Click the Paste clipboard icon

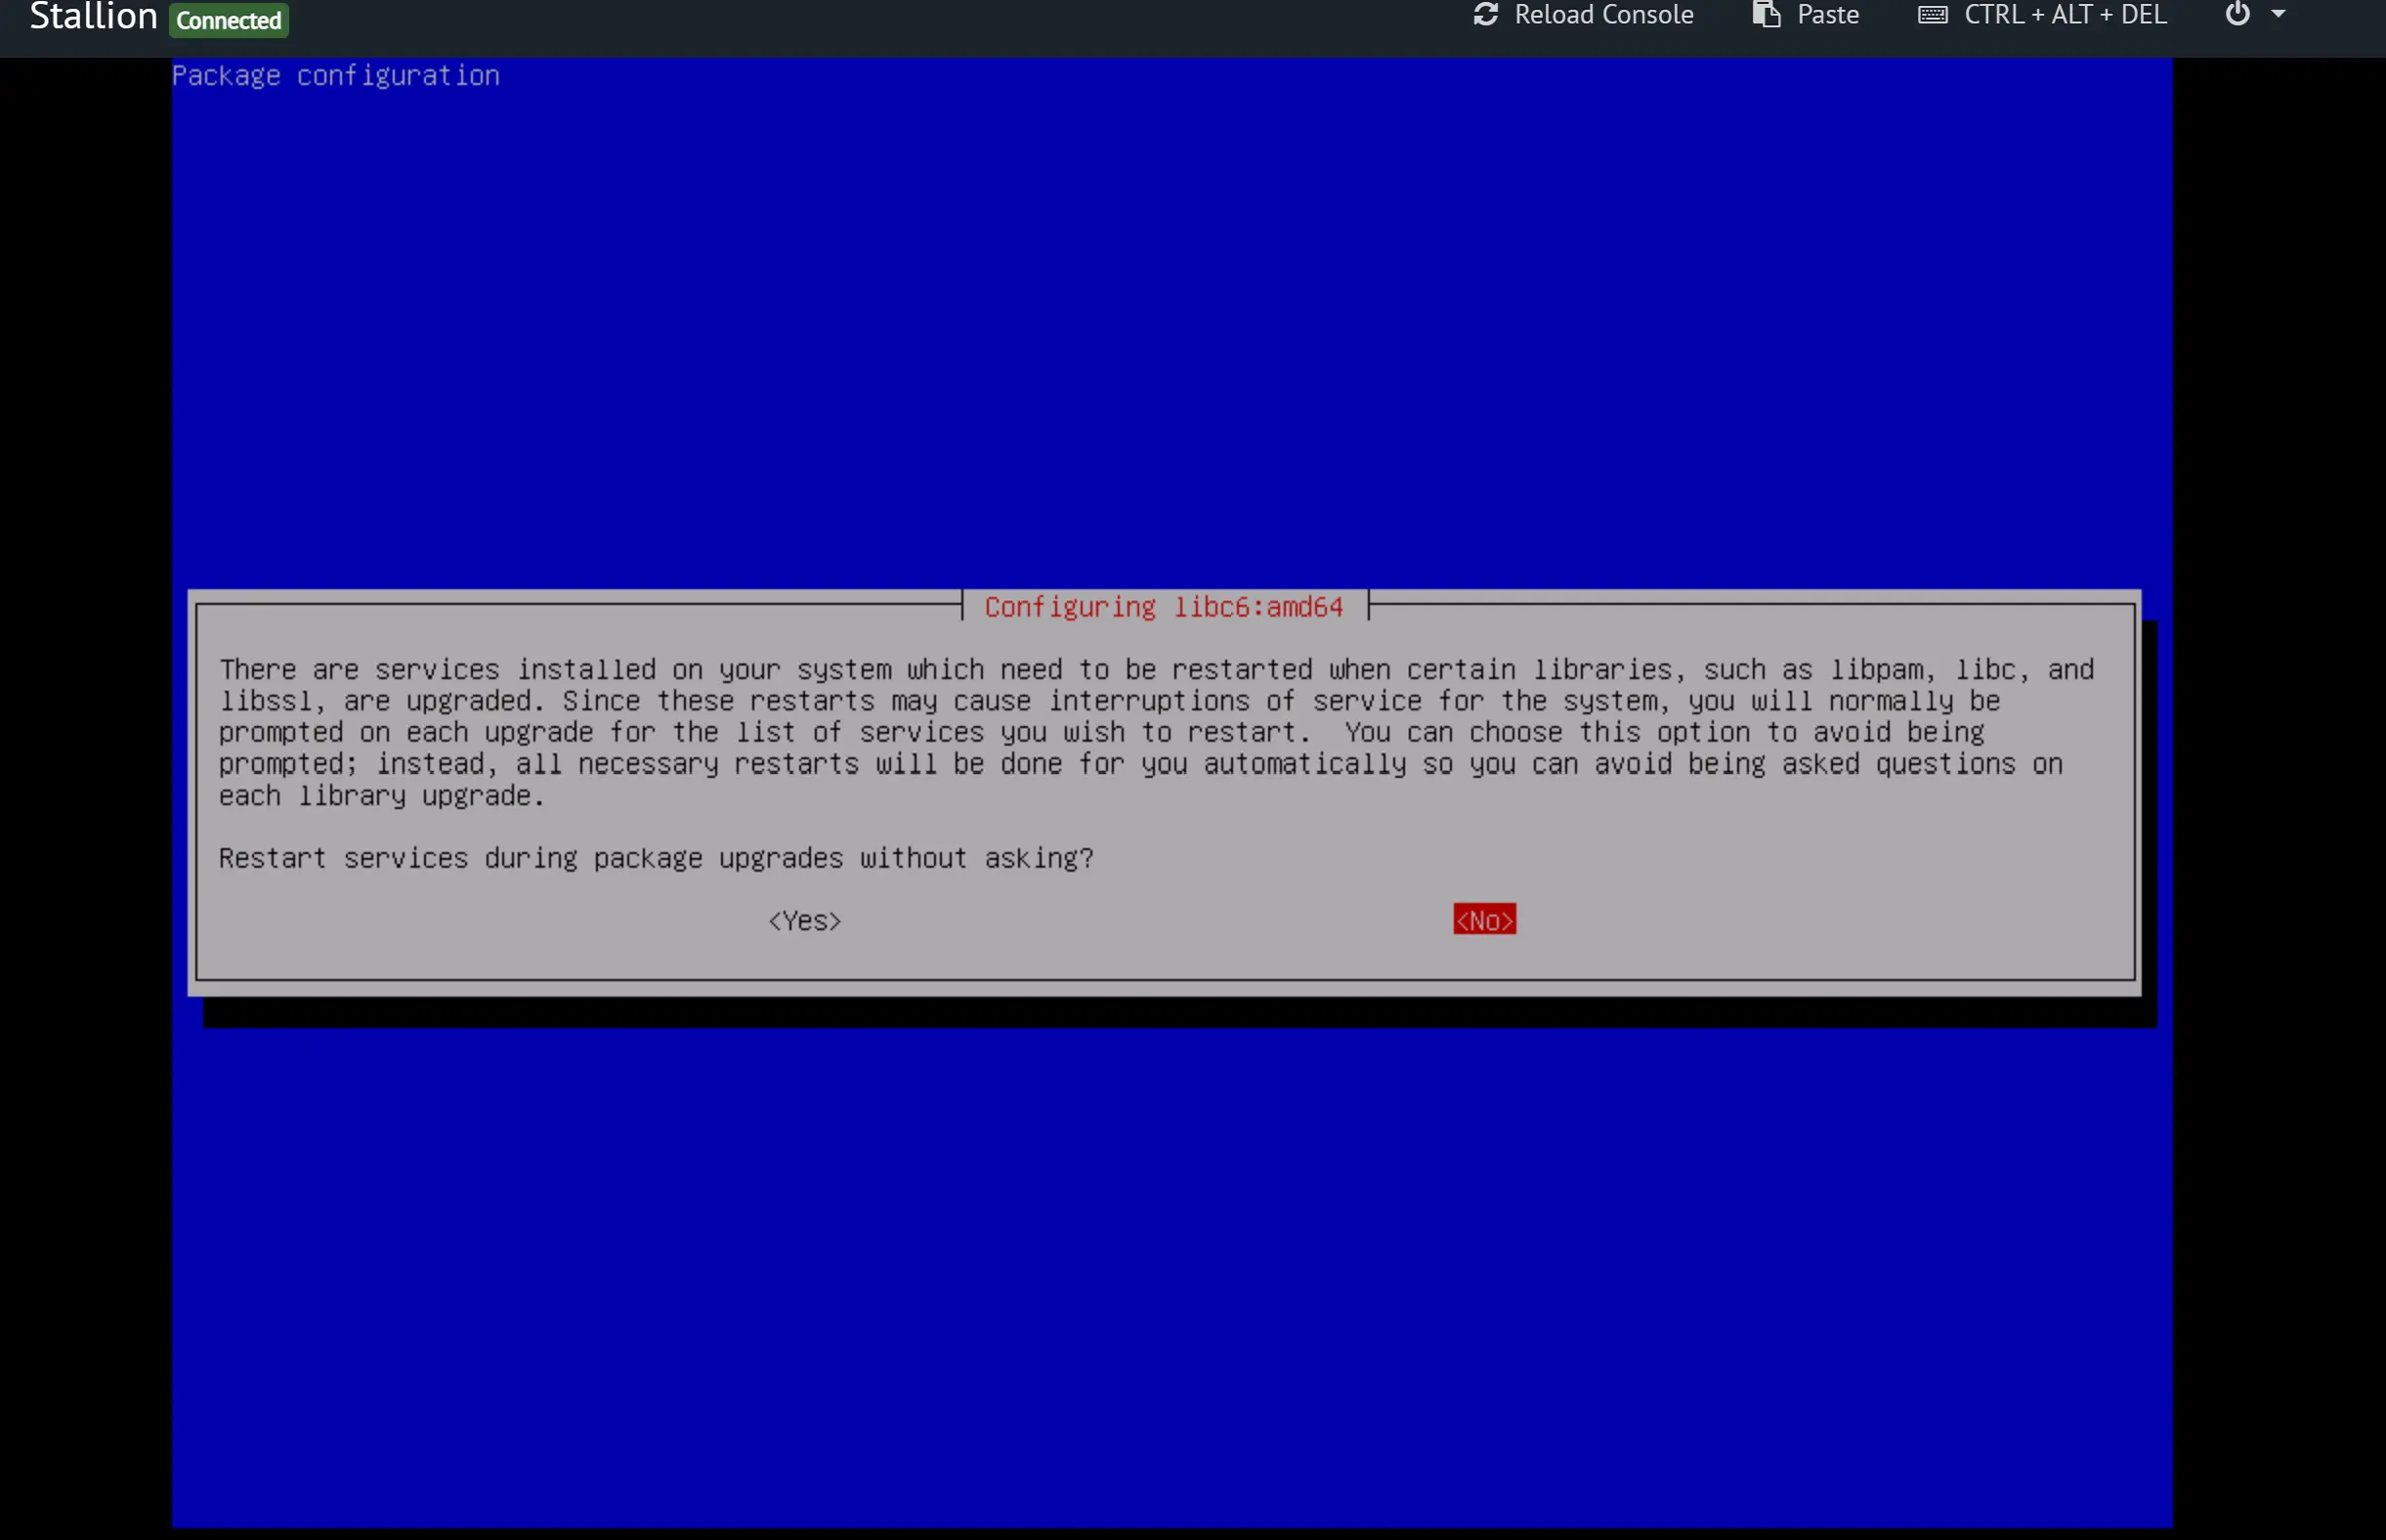[x=1766, y=14]
